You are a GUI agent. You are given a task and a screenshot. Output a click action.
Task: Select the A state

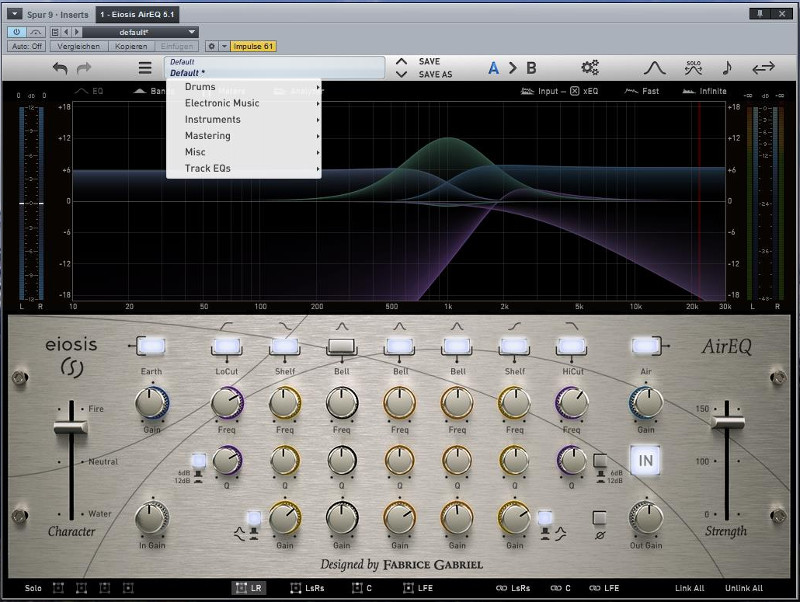point(493,68)
